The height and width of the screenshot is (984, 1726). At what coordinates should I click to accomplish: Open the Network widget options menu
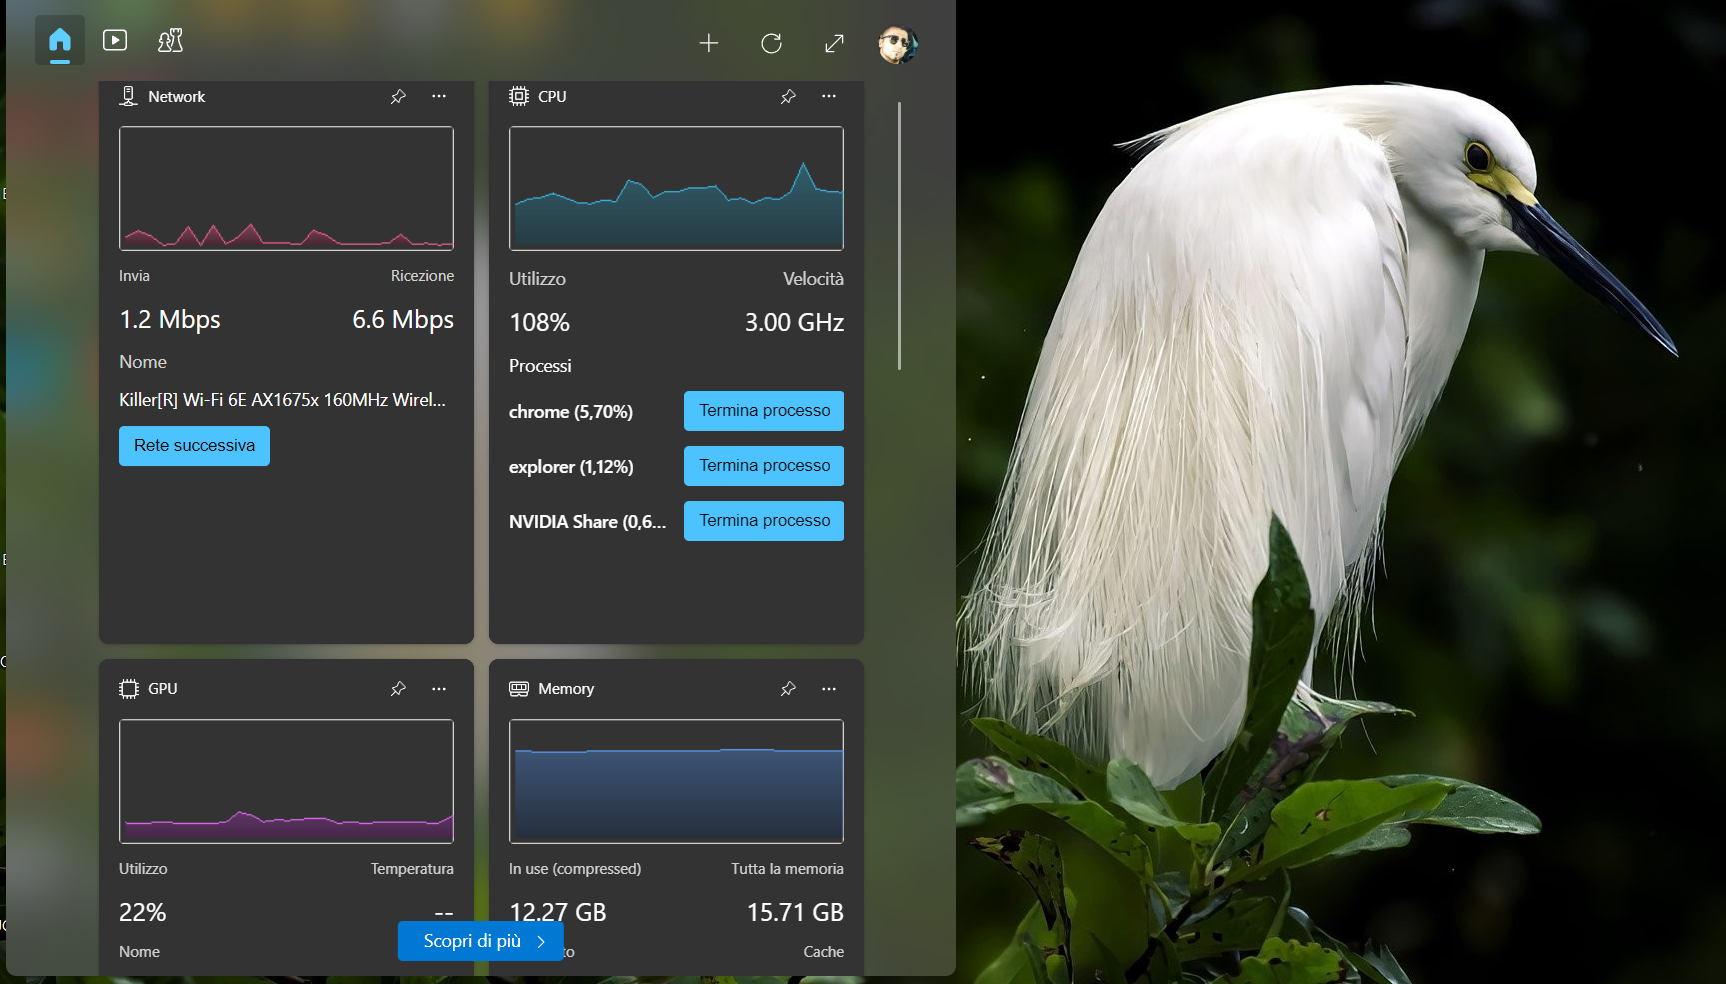pos(438,96)
